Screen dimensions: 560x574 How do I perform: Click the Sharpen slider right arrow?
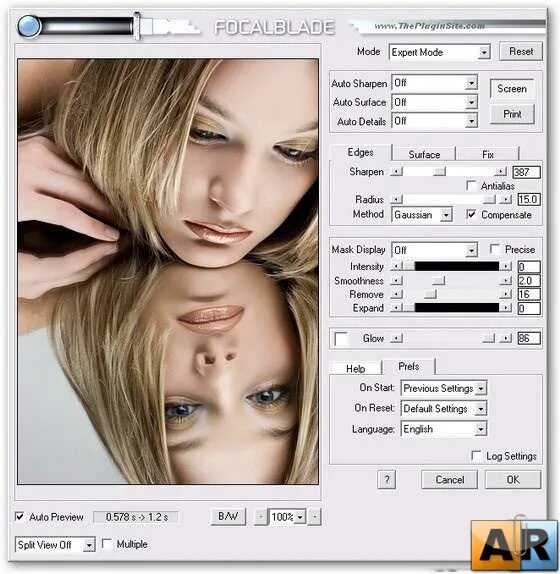coord(501,172)
